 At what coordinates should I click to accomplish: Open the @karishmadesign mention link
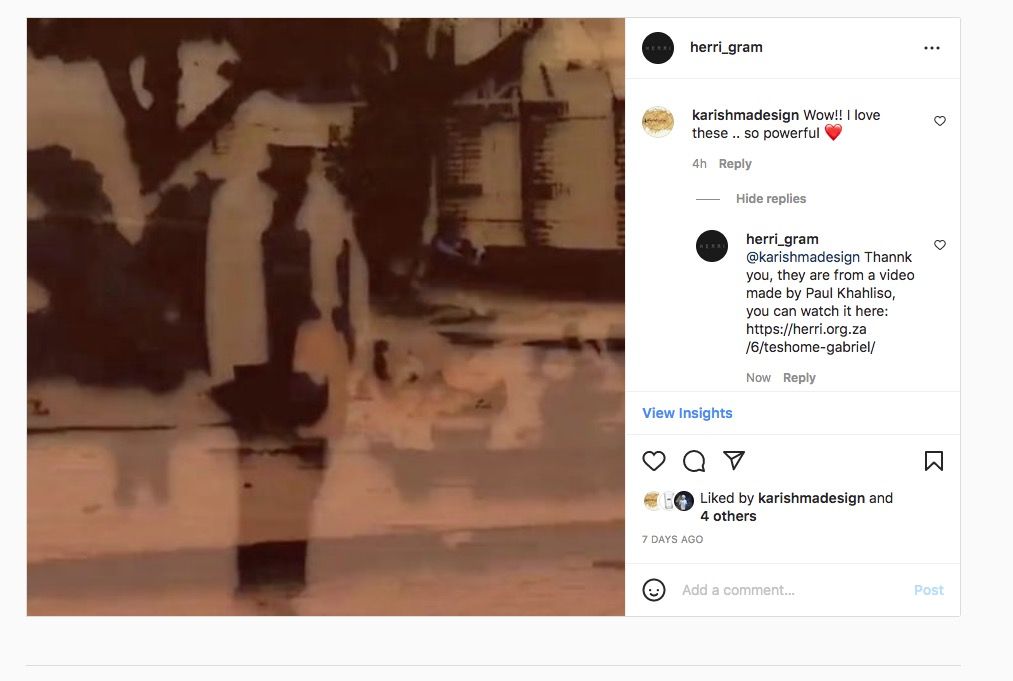coord(802,257)
